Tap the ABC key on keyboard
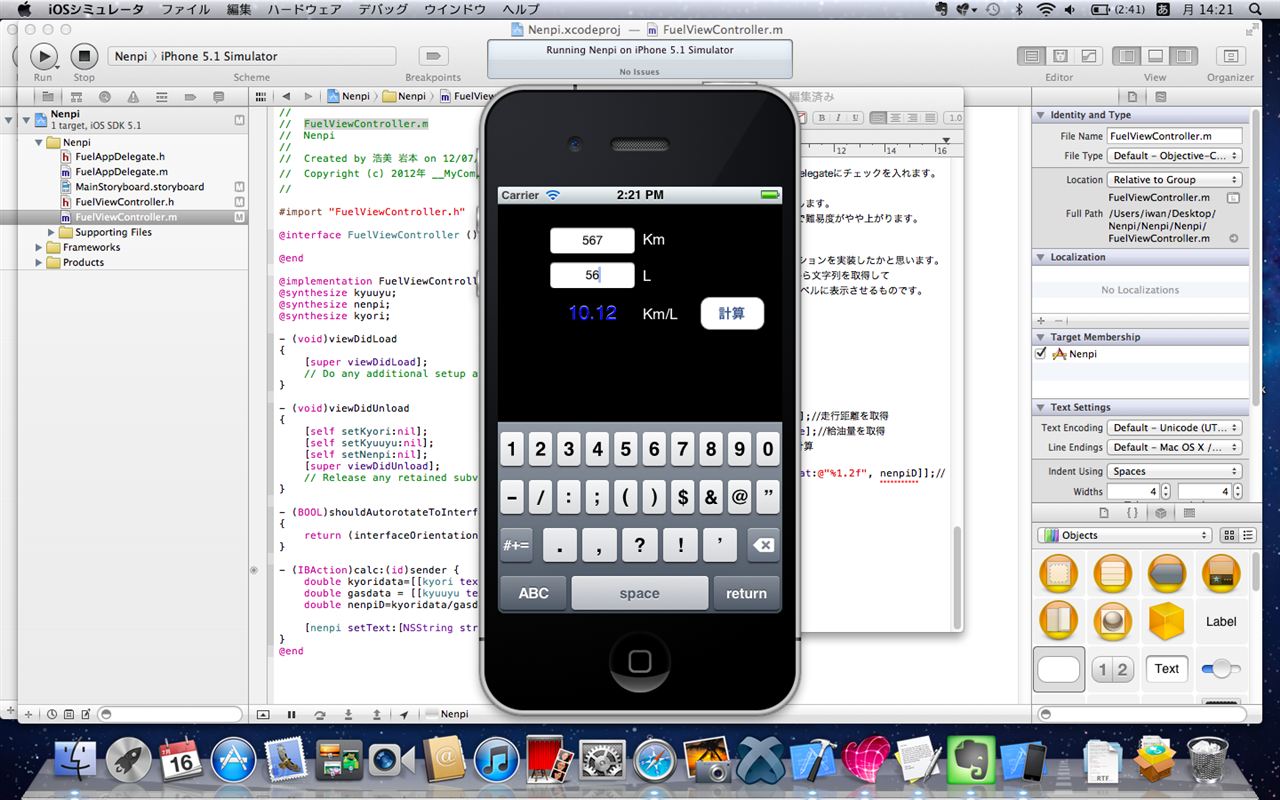The width and height of the screenshot is (1280, 800). point(533,593)
